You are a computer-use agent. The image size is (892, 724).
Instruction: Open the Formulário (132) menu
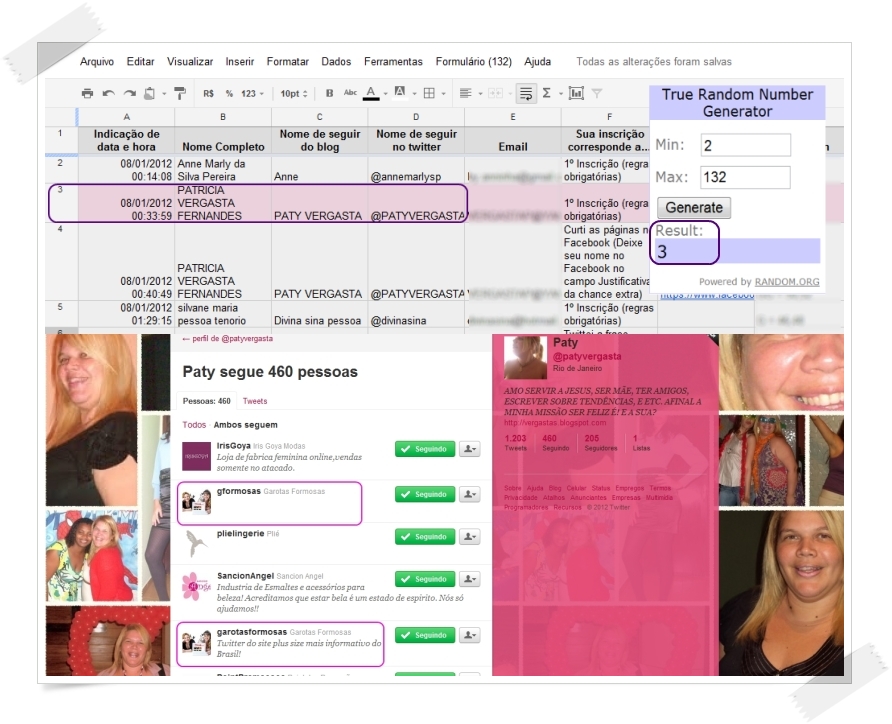tap(473, 61)
